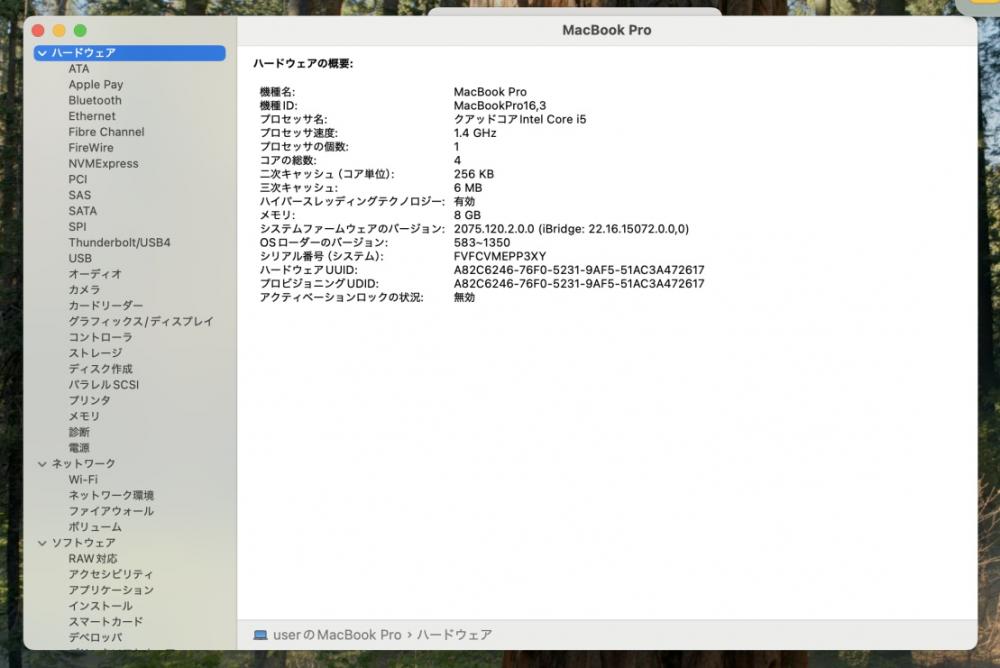
Task: Select ATA in the sidebar
Action: [79, 69]
